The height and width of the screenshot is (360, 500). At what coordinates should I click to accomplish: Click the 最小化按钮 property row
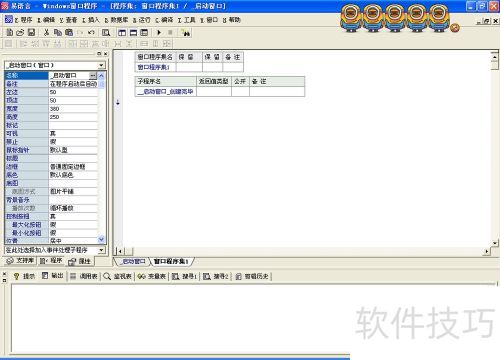click(51, 233)
